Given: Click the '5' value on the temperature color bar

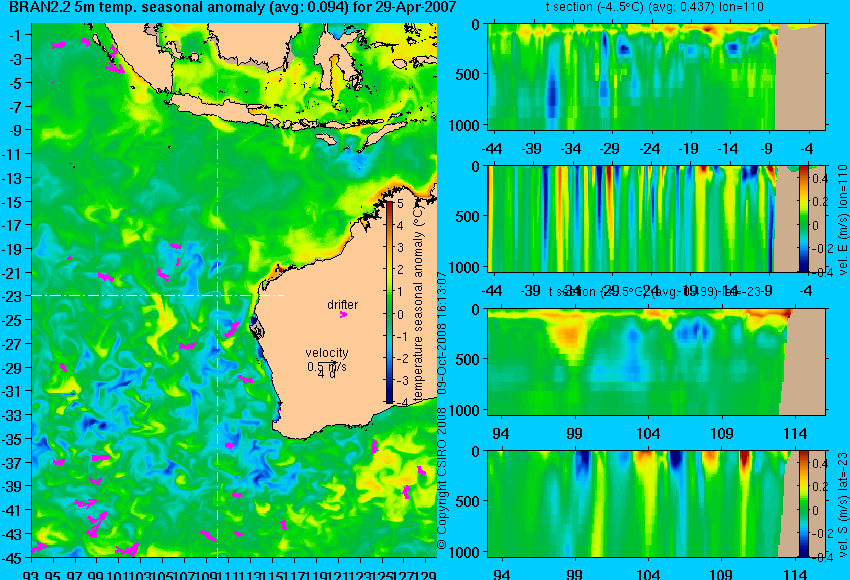Looking at the screenshot, I should 401,204.
